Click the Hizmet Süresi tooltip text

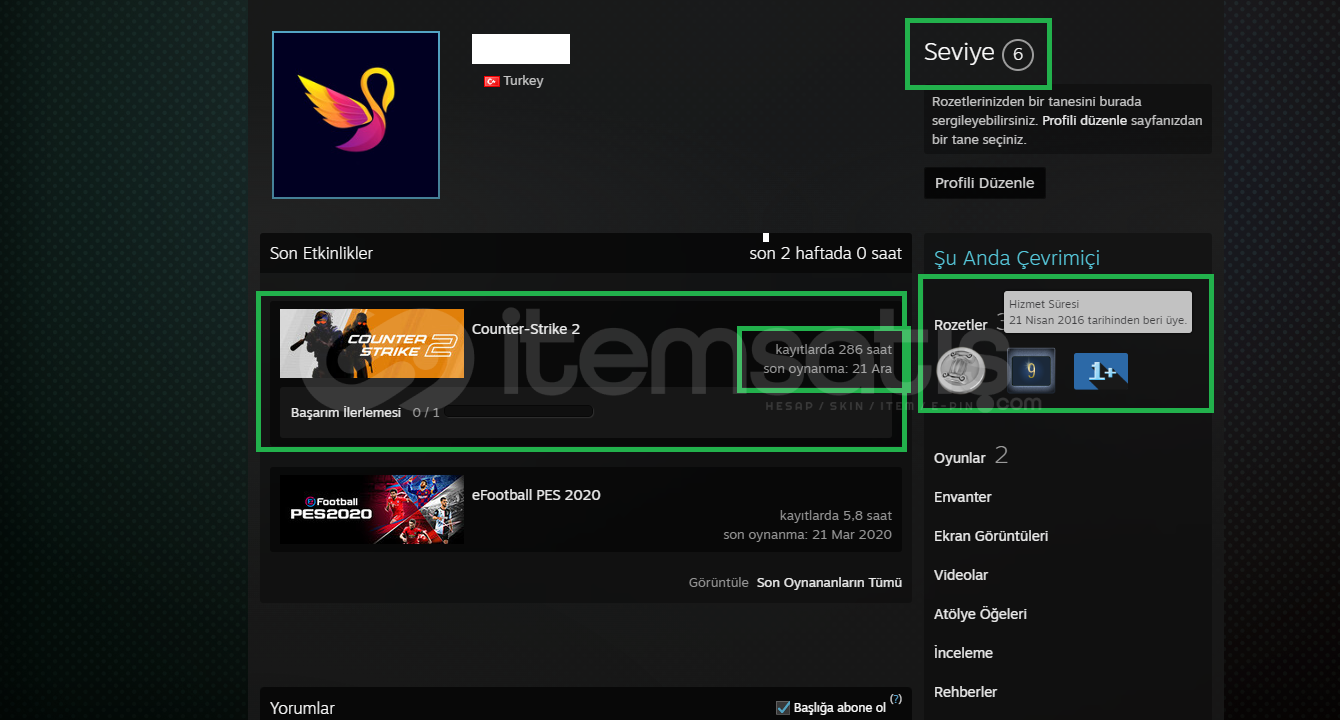click(x=1044, y=304)
